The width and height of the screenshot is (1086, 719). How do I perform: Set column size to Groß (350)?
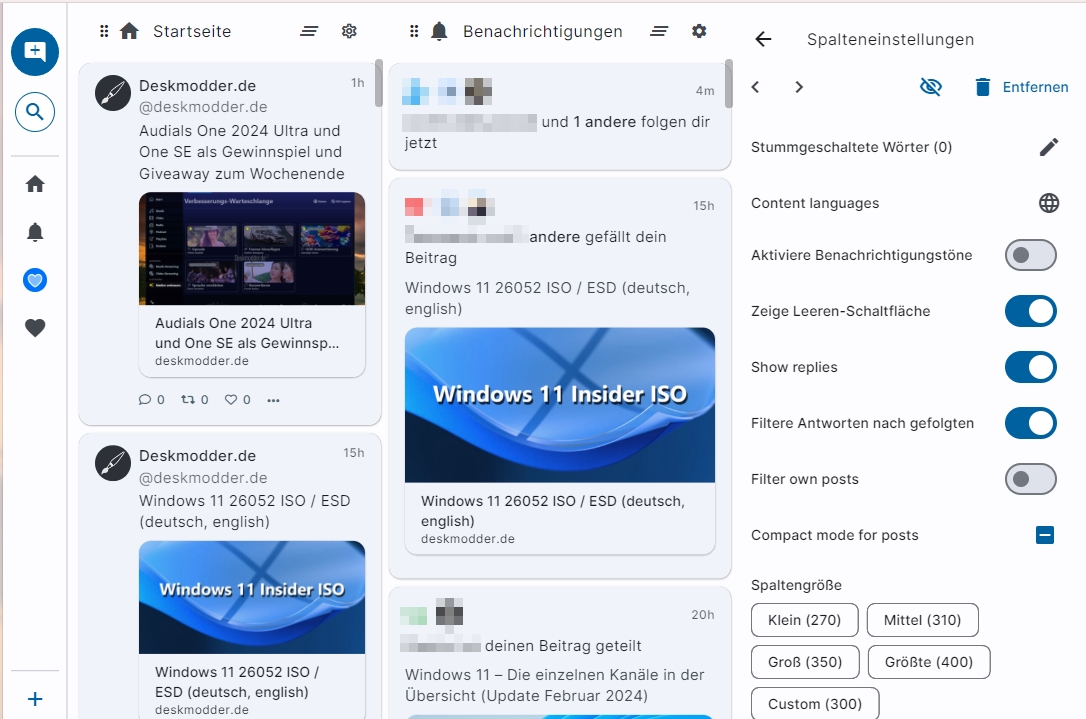tap(805, 662)
